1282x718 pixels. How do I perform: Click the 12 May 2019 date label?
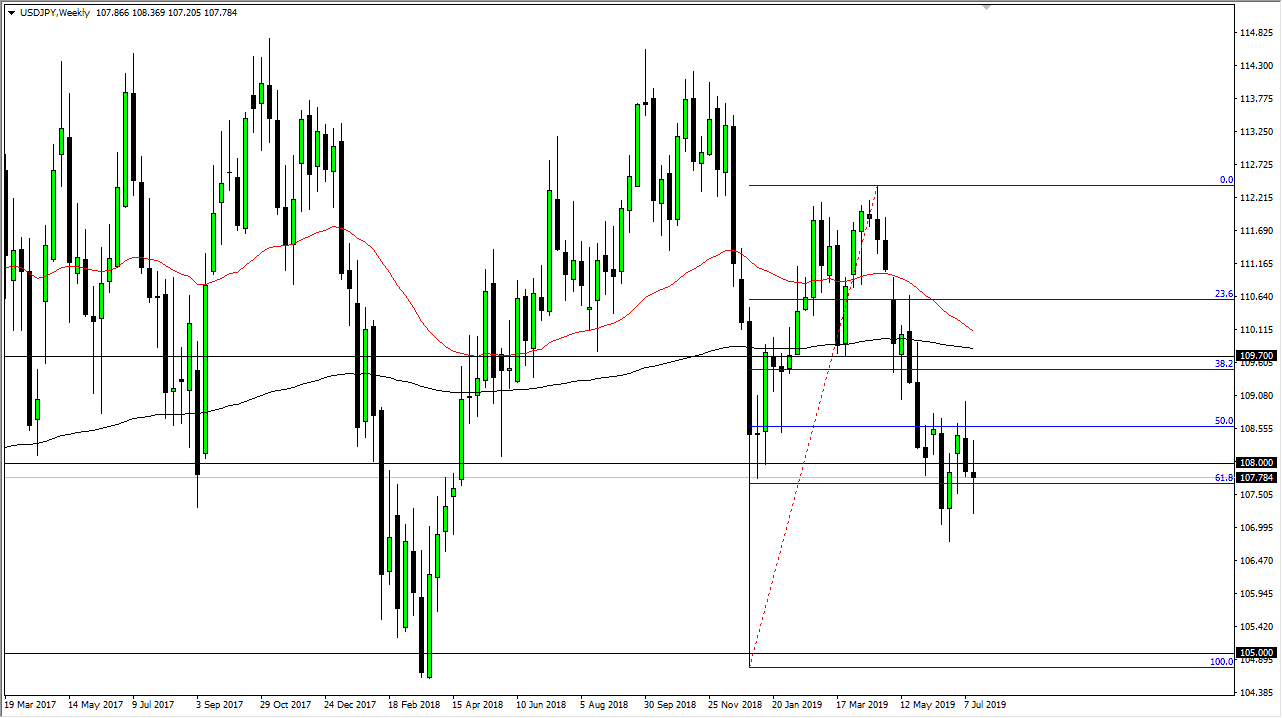tap(925, 704)
